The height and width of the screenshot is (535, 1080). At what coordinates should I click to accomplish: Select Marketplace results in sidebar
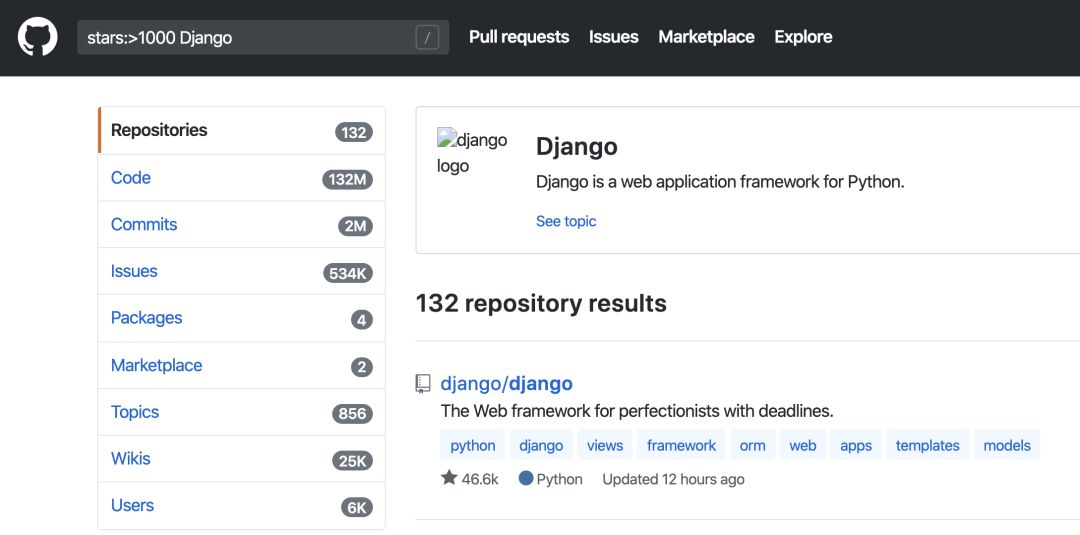(241, 365)
